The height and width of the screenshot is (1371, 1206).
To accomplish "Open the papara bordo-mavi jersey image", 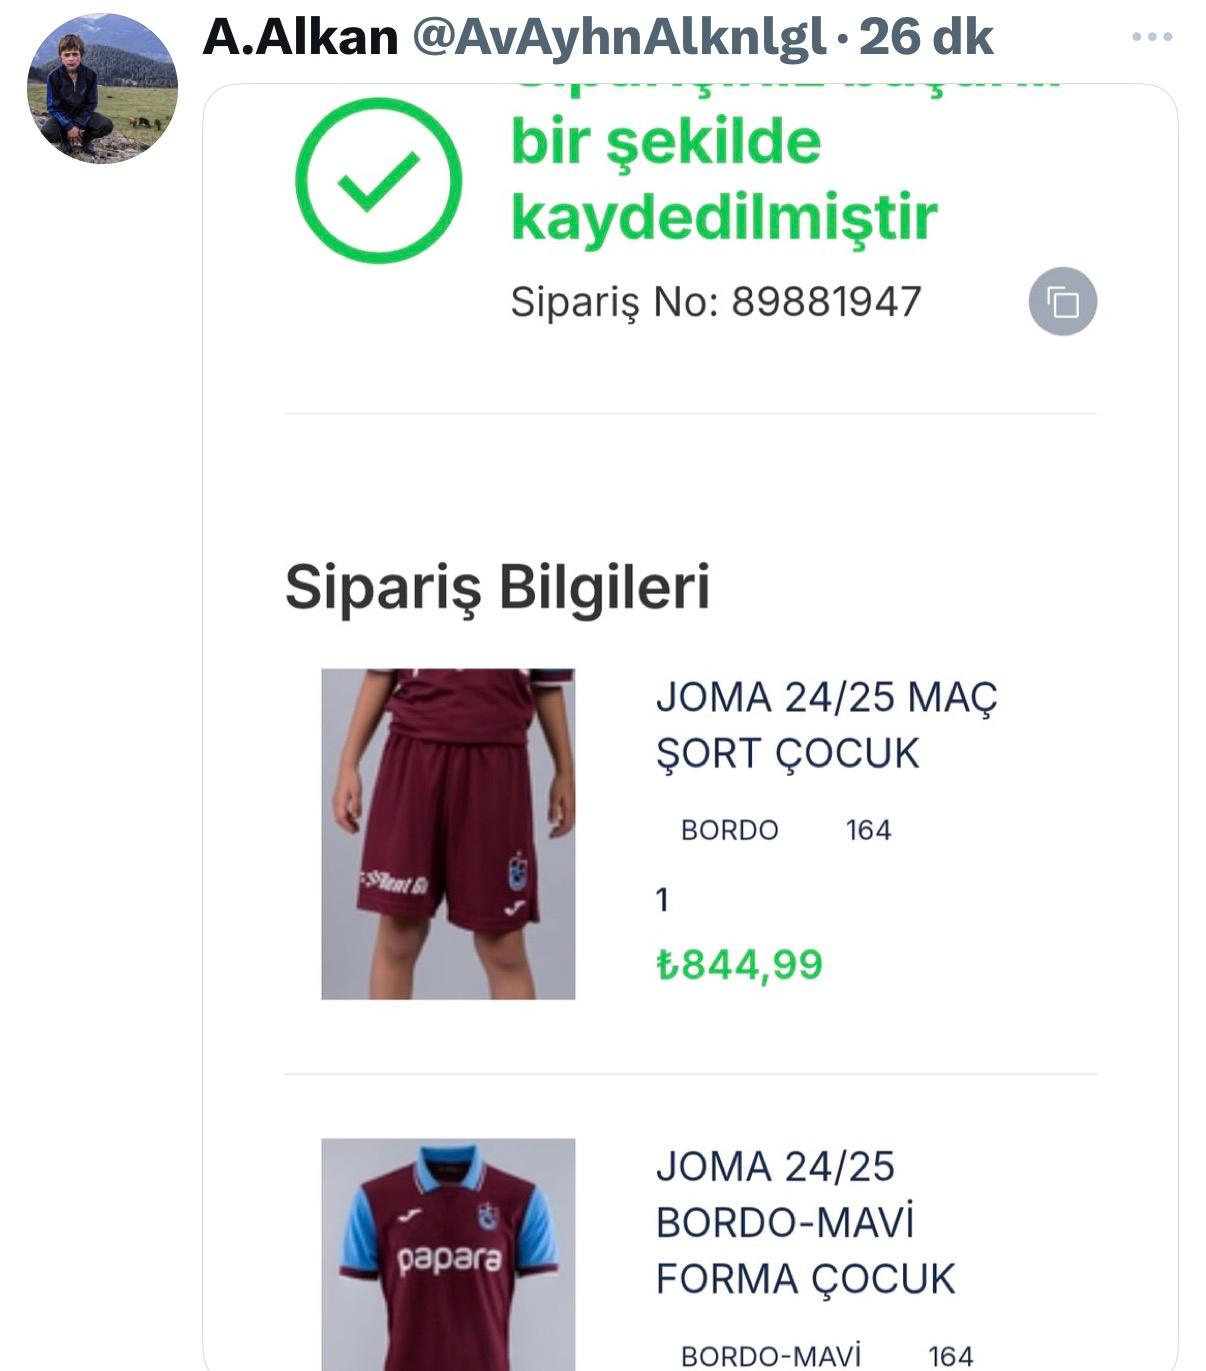I will tap(448, 1254).
